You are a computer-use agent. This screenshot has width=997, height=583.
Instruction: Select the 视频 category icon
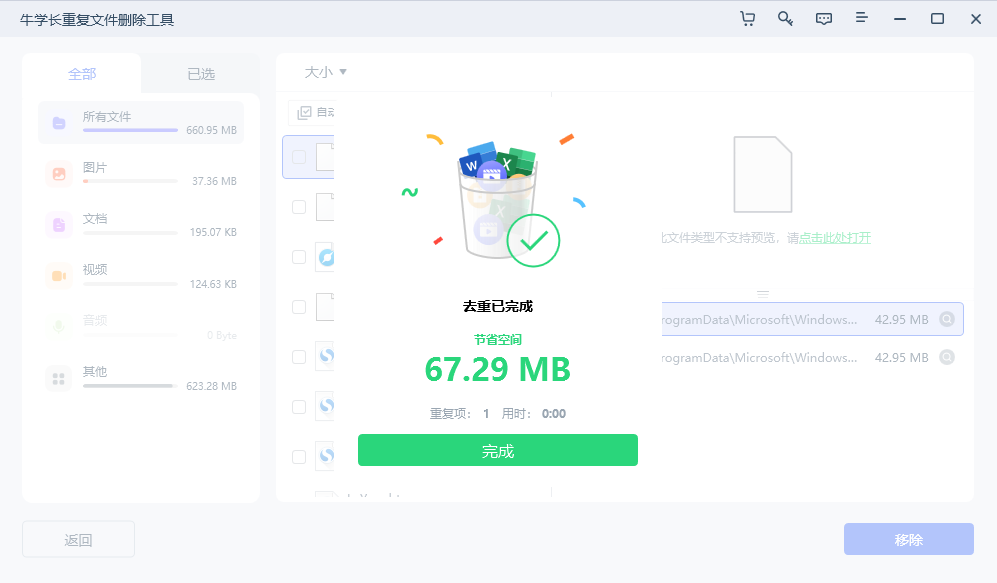click(x=59, y=276)
